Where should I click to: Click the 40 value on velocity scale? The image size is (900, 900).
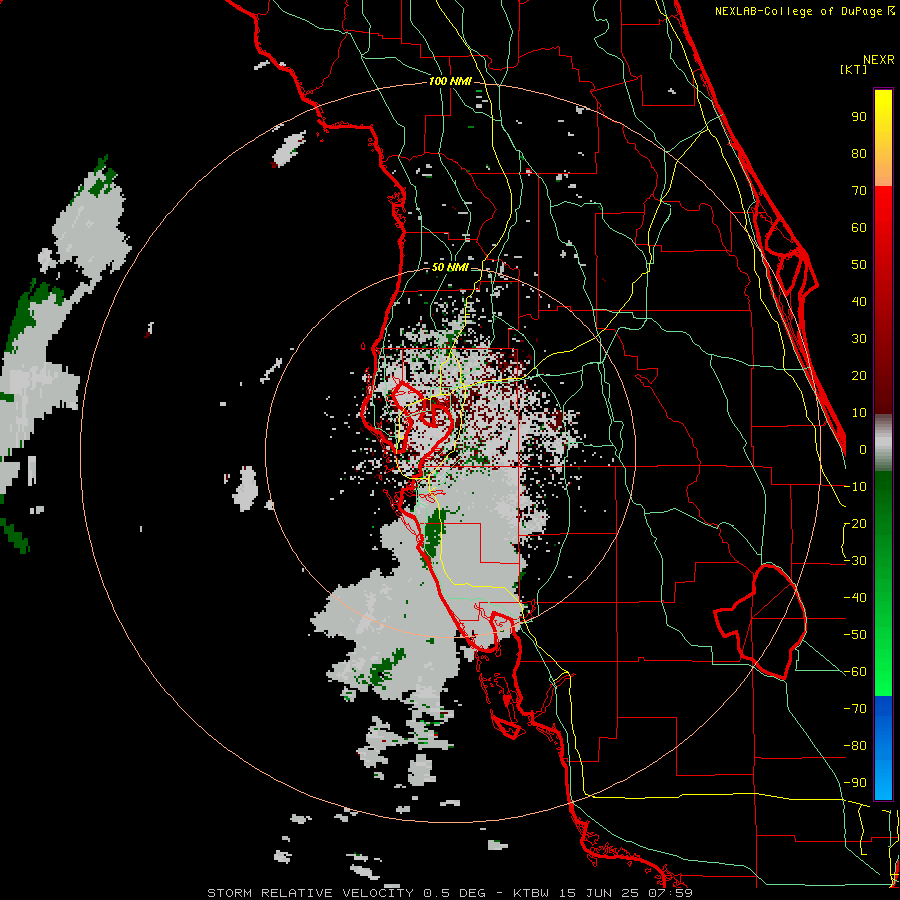point(859,301)
